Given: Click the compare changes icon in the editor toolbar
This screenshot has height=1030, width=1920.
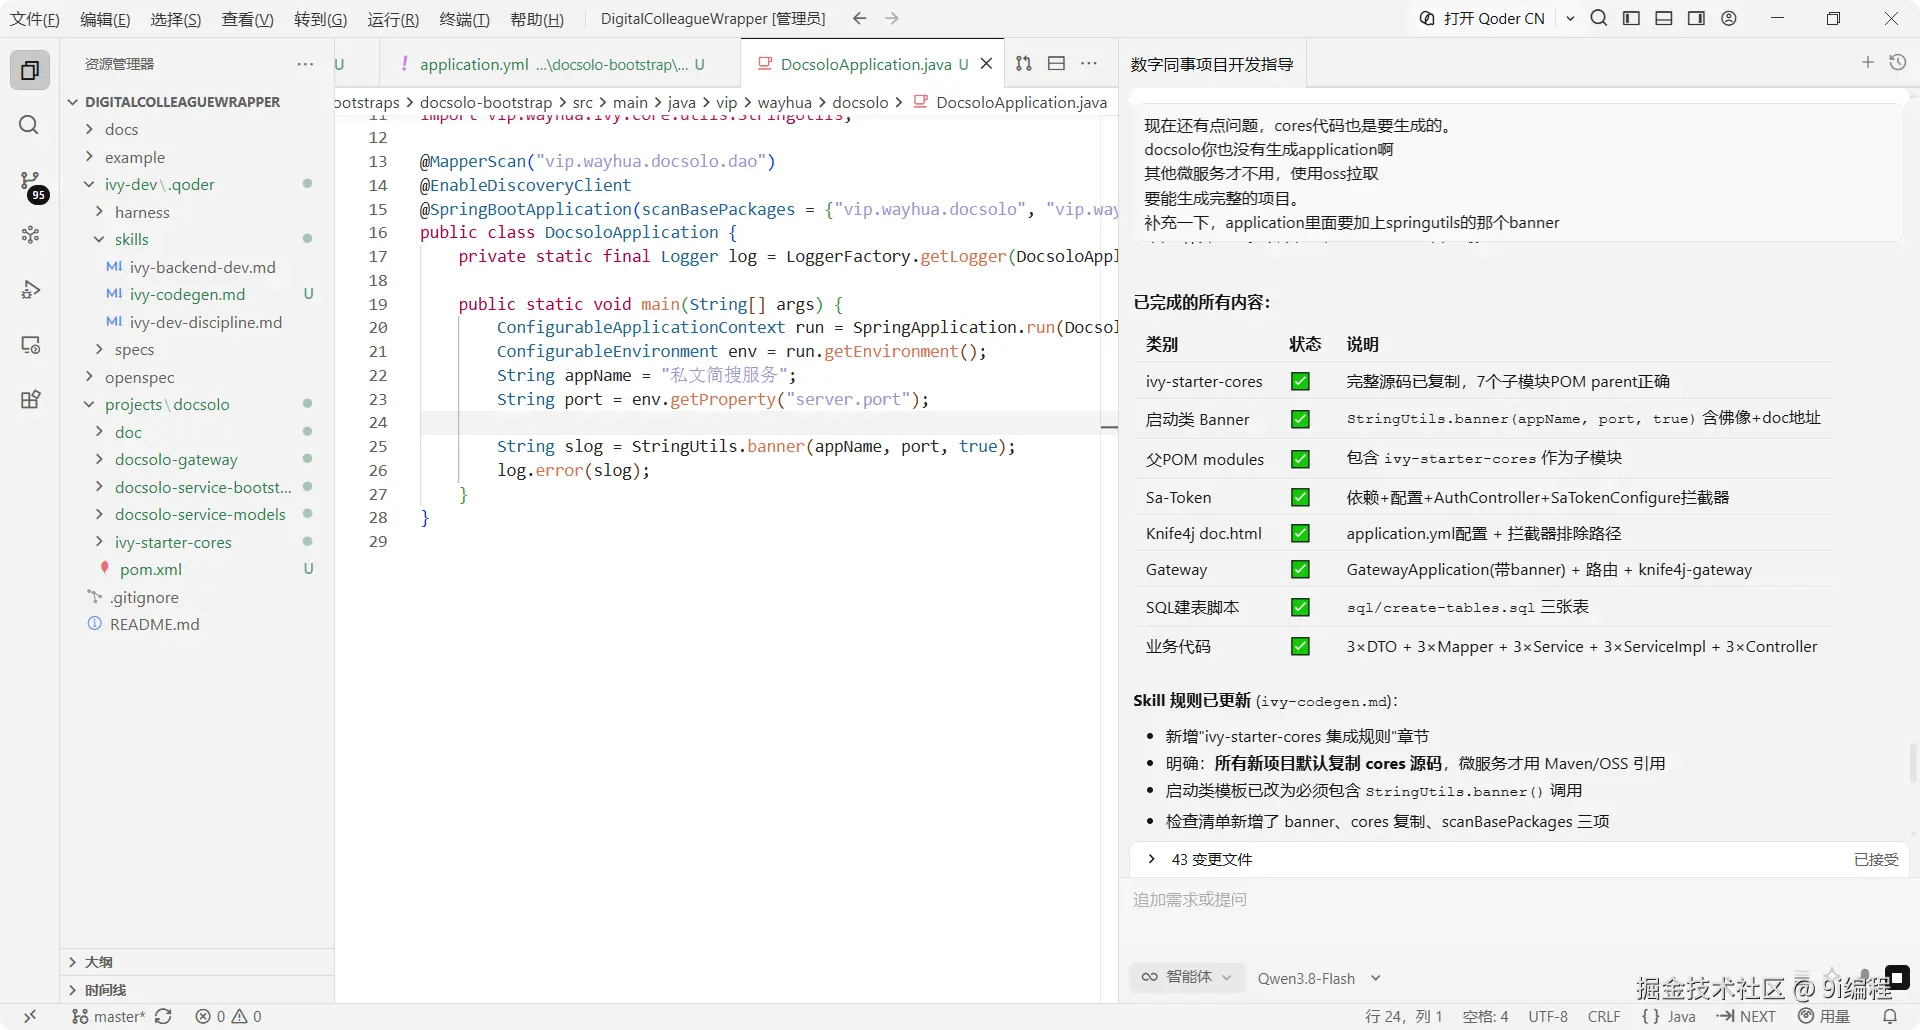Looking at the screenshot, I should click(x=1023, y=64).
